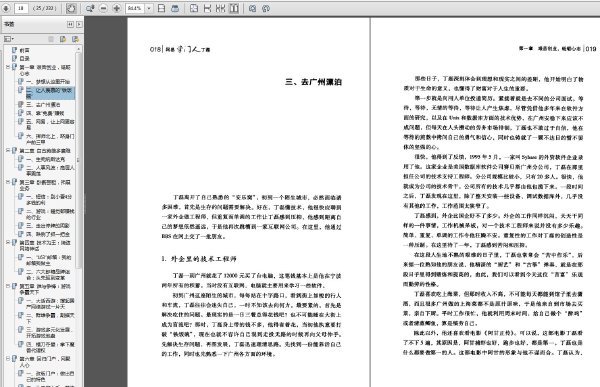
Task: Rotate view clockwise icon
Action: (266, 8)
